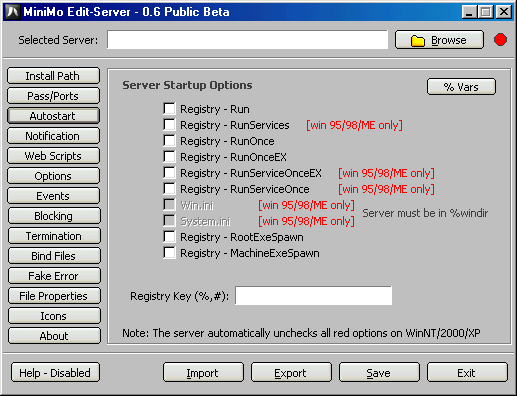This screenshot has height=396, width=517.
Task: Check the Registry - RunOnce option
Action: tap(169, 140)
